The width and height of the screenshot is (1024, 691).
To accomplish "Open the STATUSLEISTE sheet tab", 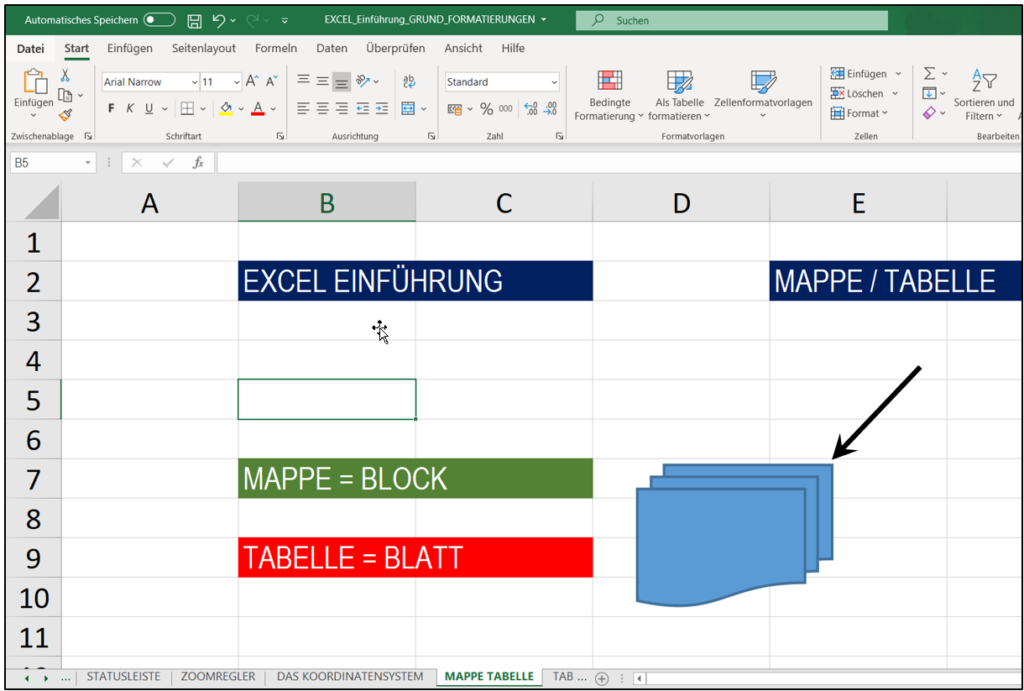I will [123, 677].
